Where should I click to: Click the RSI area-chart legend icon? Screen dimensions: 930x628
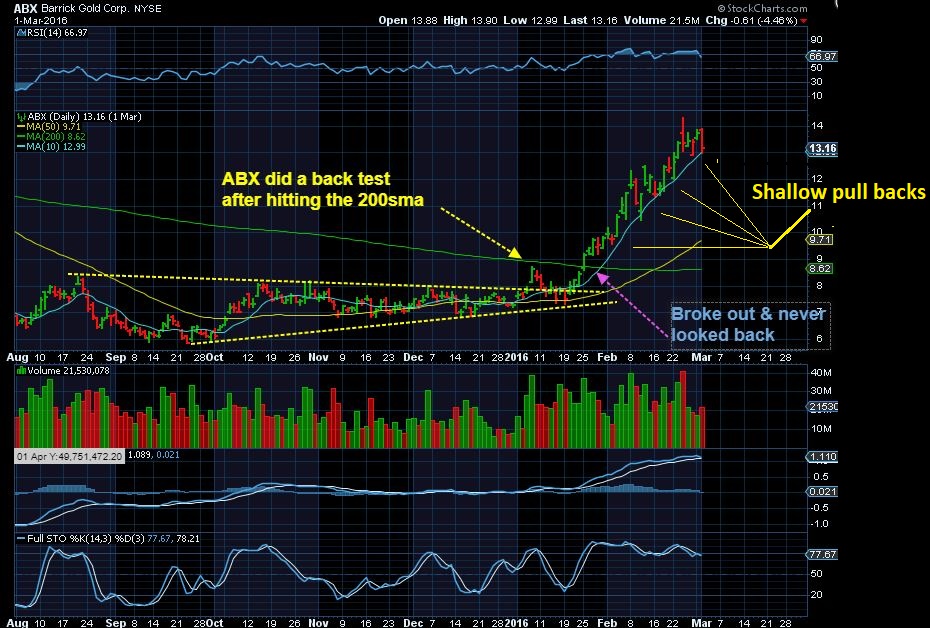tap(21, 33)
